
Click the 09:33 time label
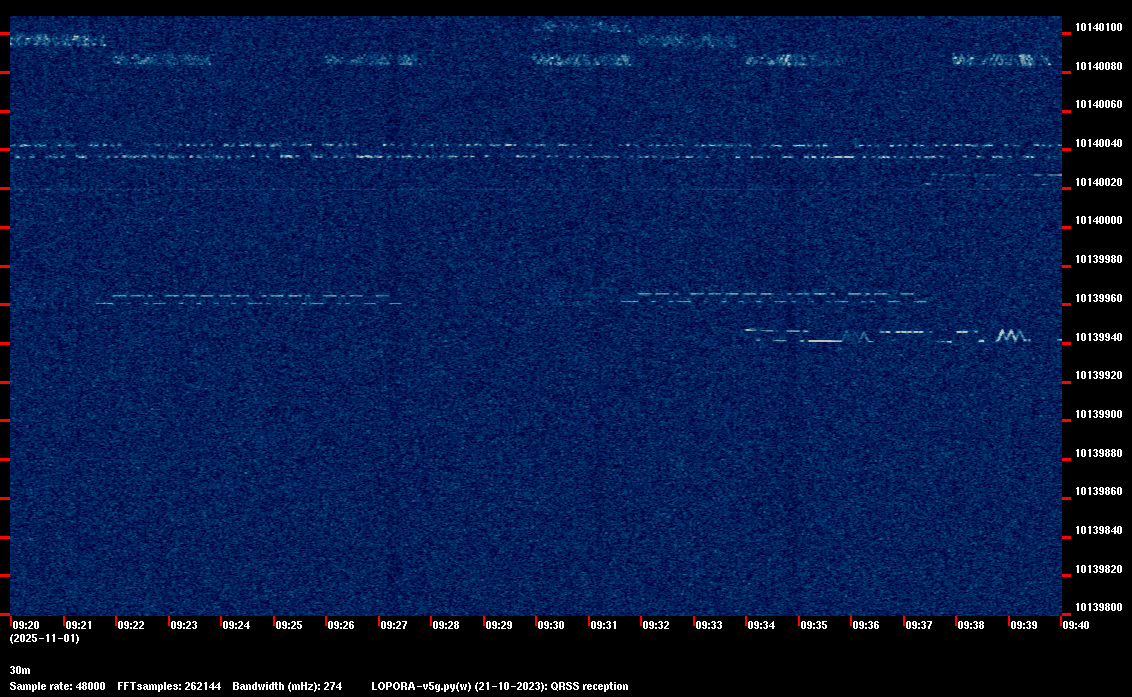pyautogui.click(x=708, y=625)
